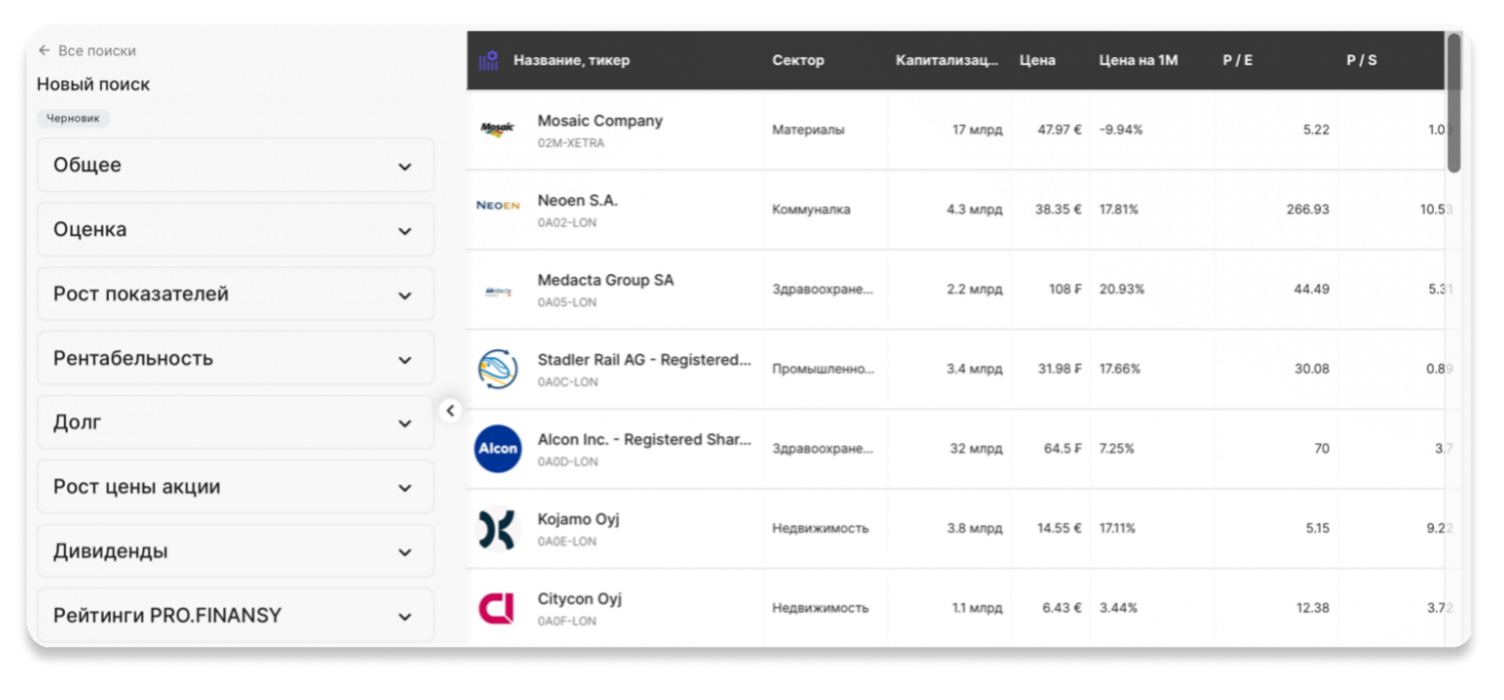
Task: Sort by P / E column header
Action: coord(1238,61)
